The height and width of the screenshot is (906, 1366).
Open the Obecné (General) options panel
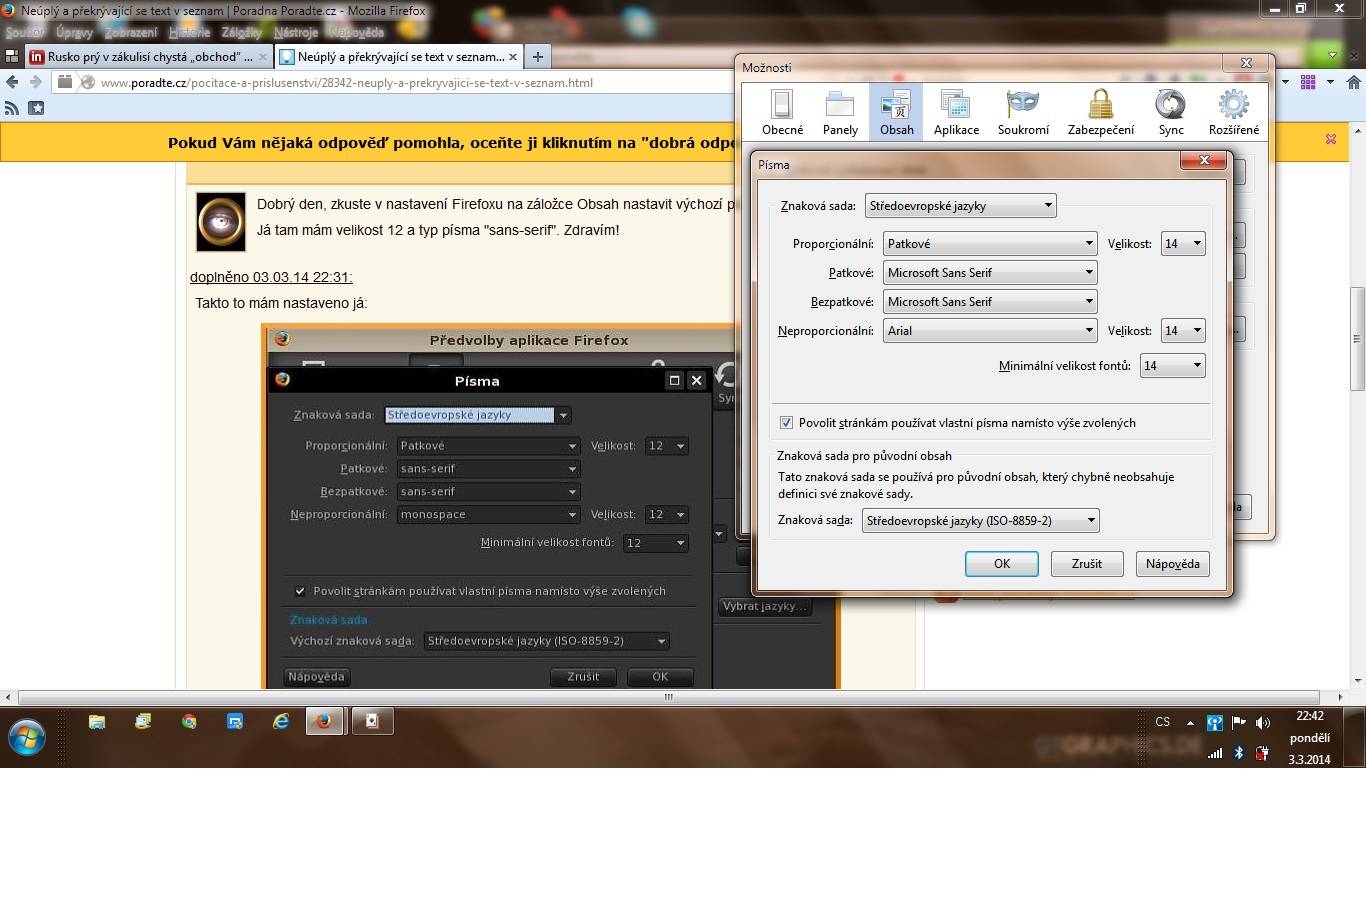click(x=782, y=112)
